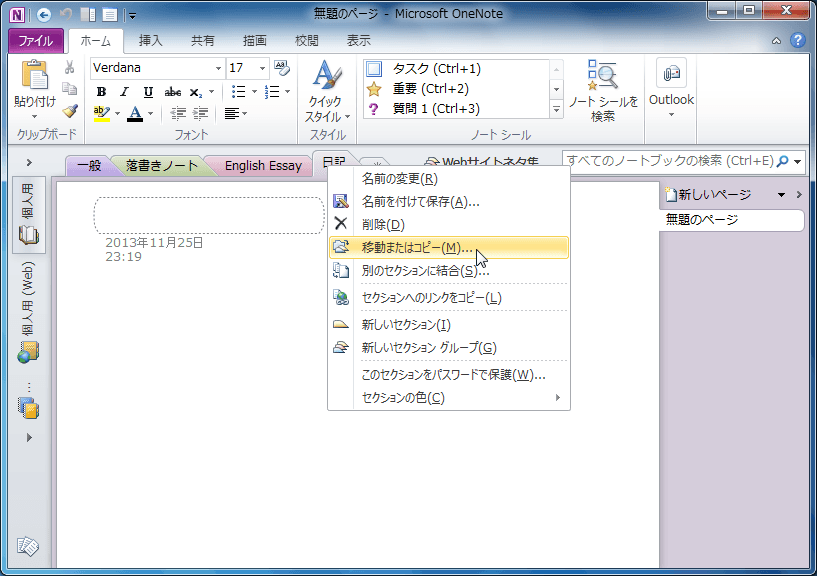Image resolution: width=817 pixels, height=576 pixels.
Task: Open the Quick Styles gallery
Action: click(327, 92)
